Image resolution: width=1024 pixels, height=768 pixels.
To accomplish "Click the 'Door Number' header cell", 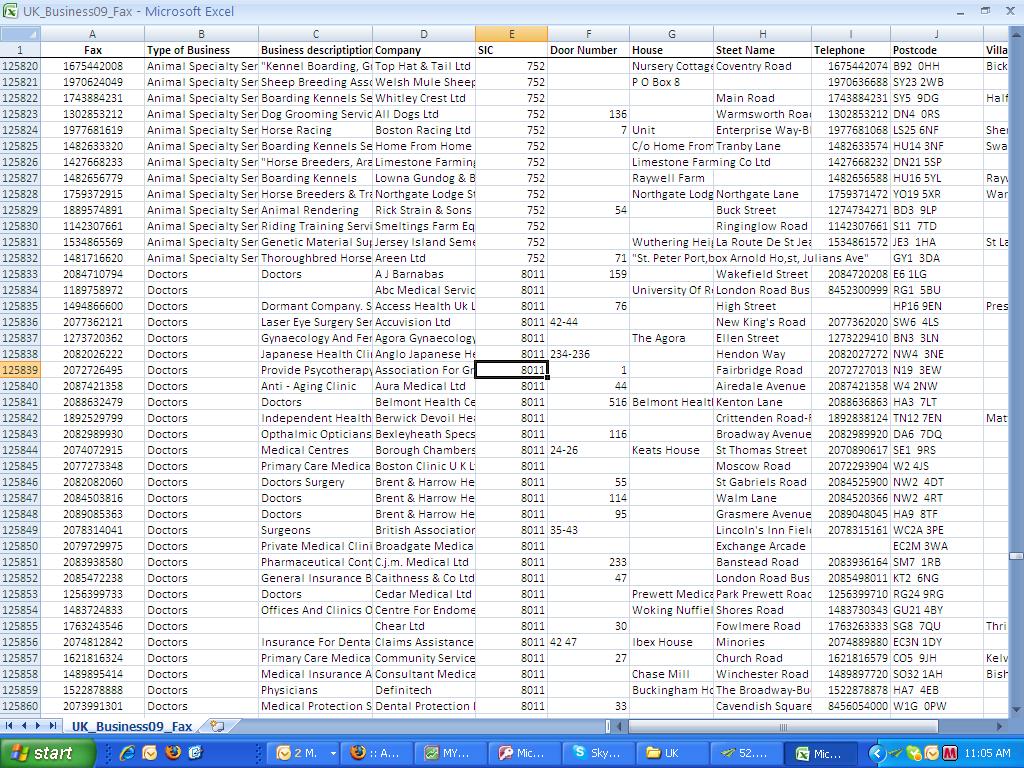I will (x=588, y=50).
